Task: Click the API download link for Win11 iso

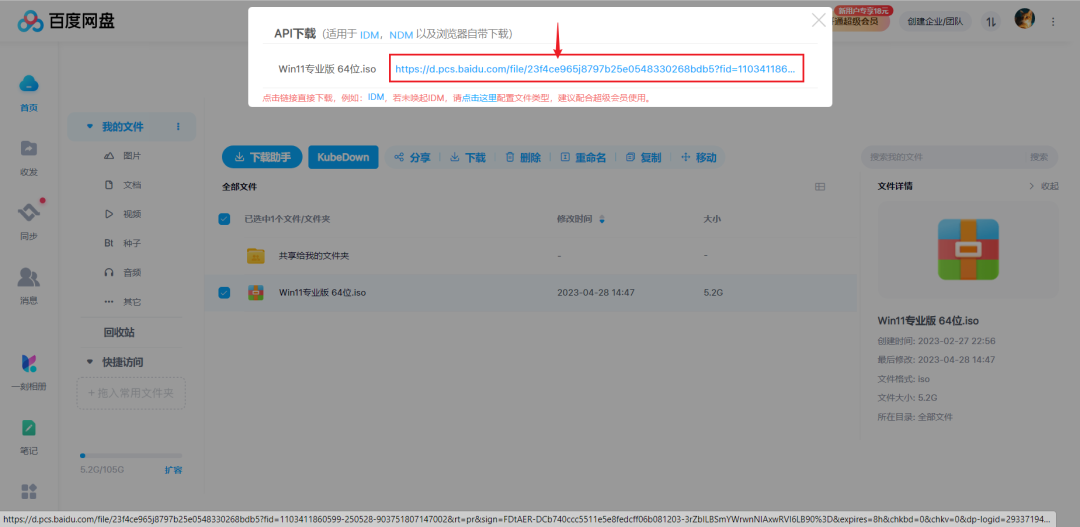Action: (595, 69)
